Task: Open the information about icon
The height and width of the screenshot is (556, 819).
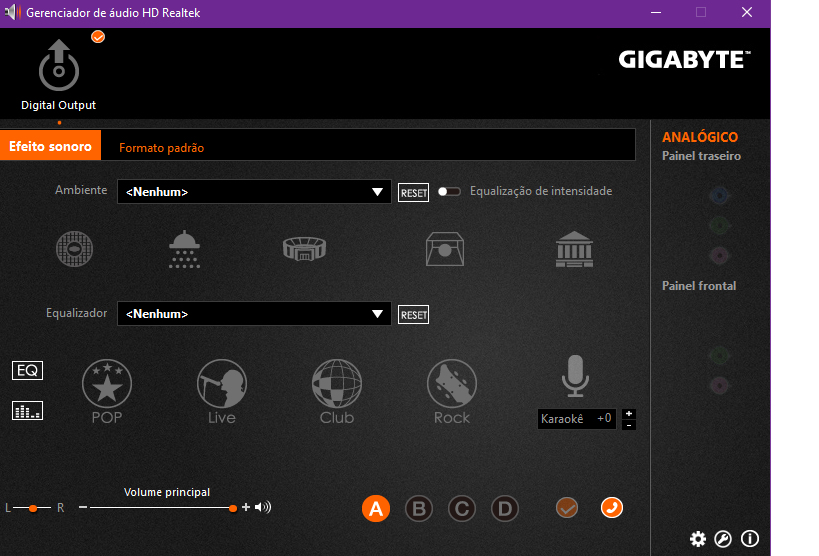Action: tap(750, 539)
